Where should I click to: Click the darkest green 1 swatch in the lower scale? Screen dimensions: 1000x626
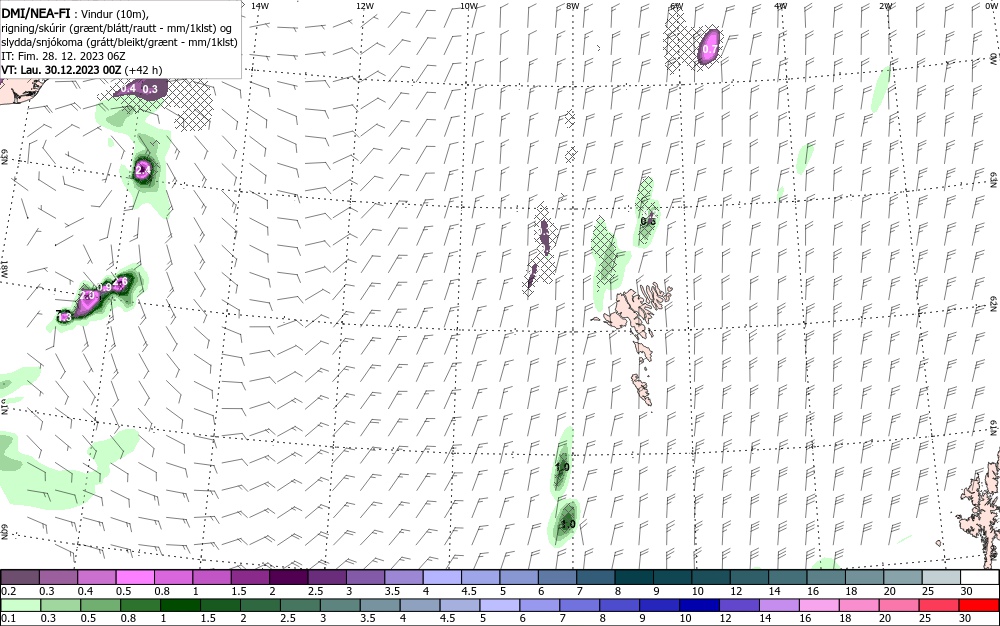tap(180, 604)
